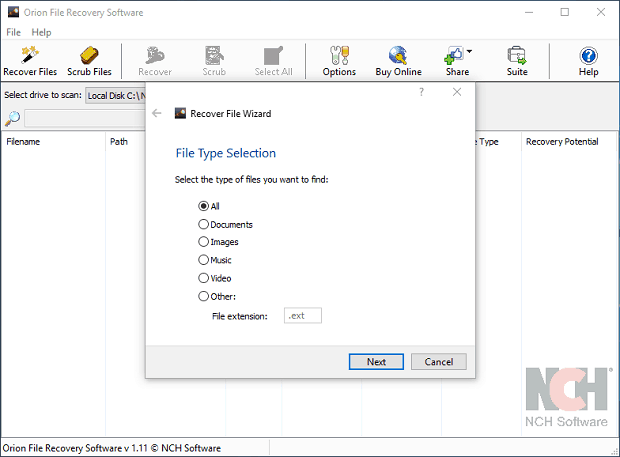
Task: Close the Recover File Wizard dialog
Action: click(457, 92)
